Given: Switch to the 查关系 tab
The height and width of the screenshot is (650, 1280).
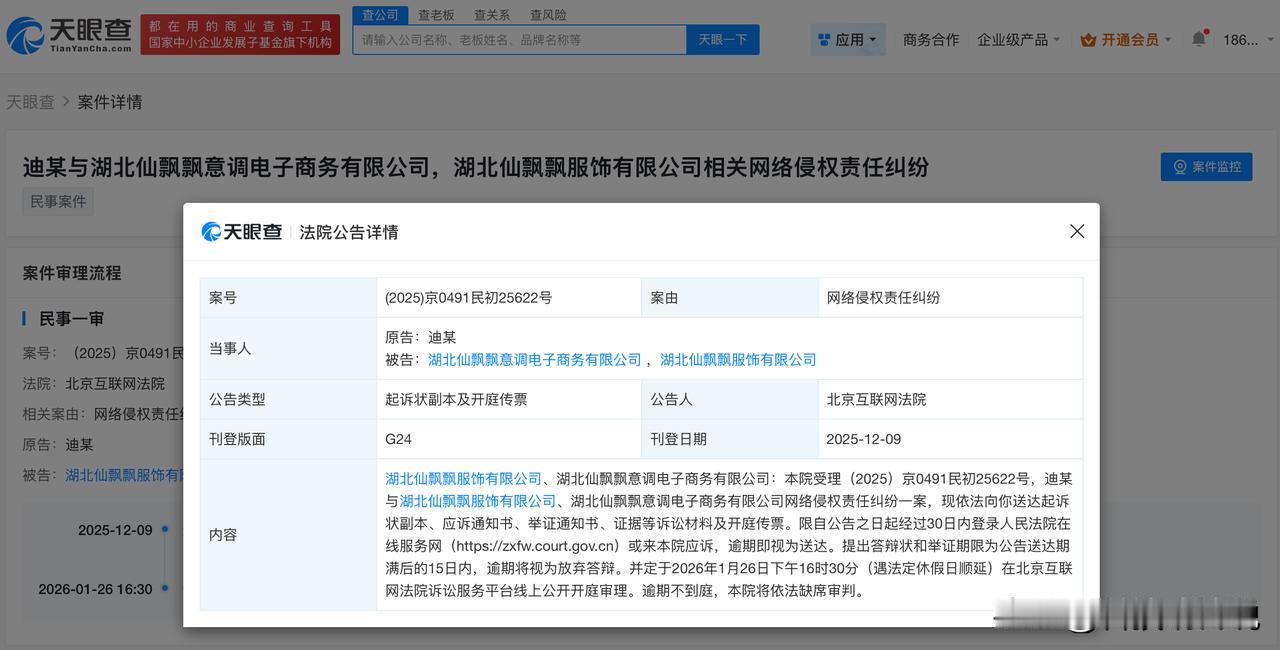Looking at the screenshot, I should tap(493, 14).
